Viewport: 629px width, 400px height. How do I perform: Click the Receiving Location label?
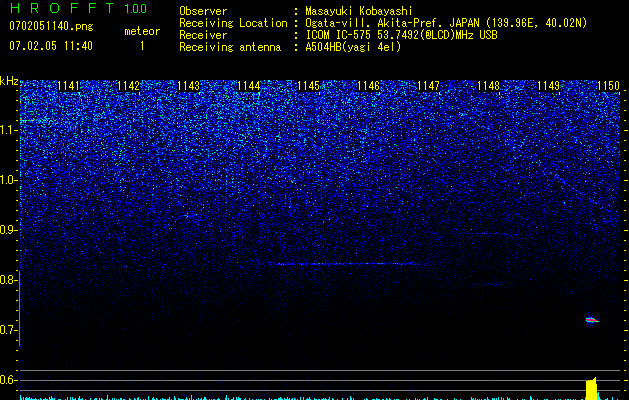[x=233, y=23]
